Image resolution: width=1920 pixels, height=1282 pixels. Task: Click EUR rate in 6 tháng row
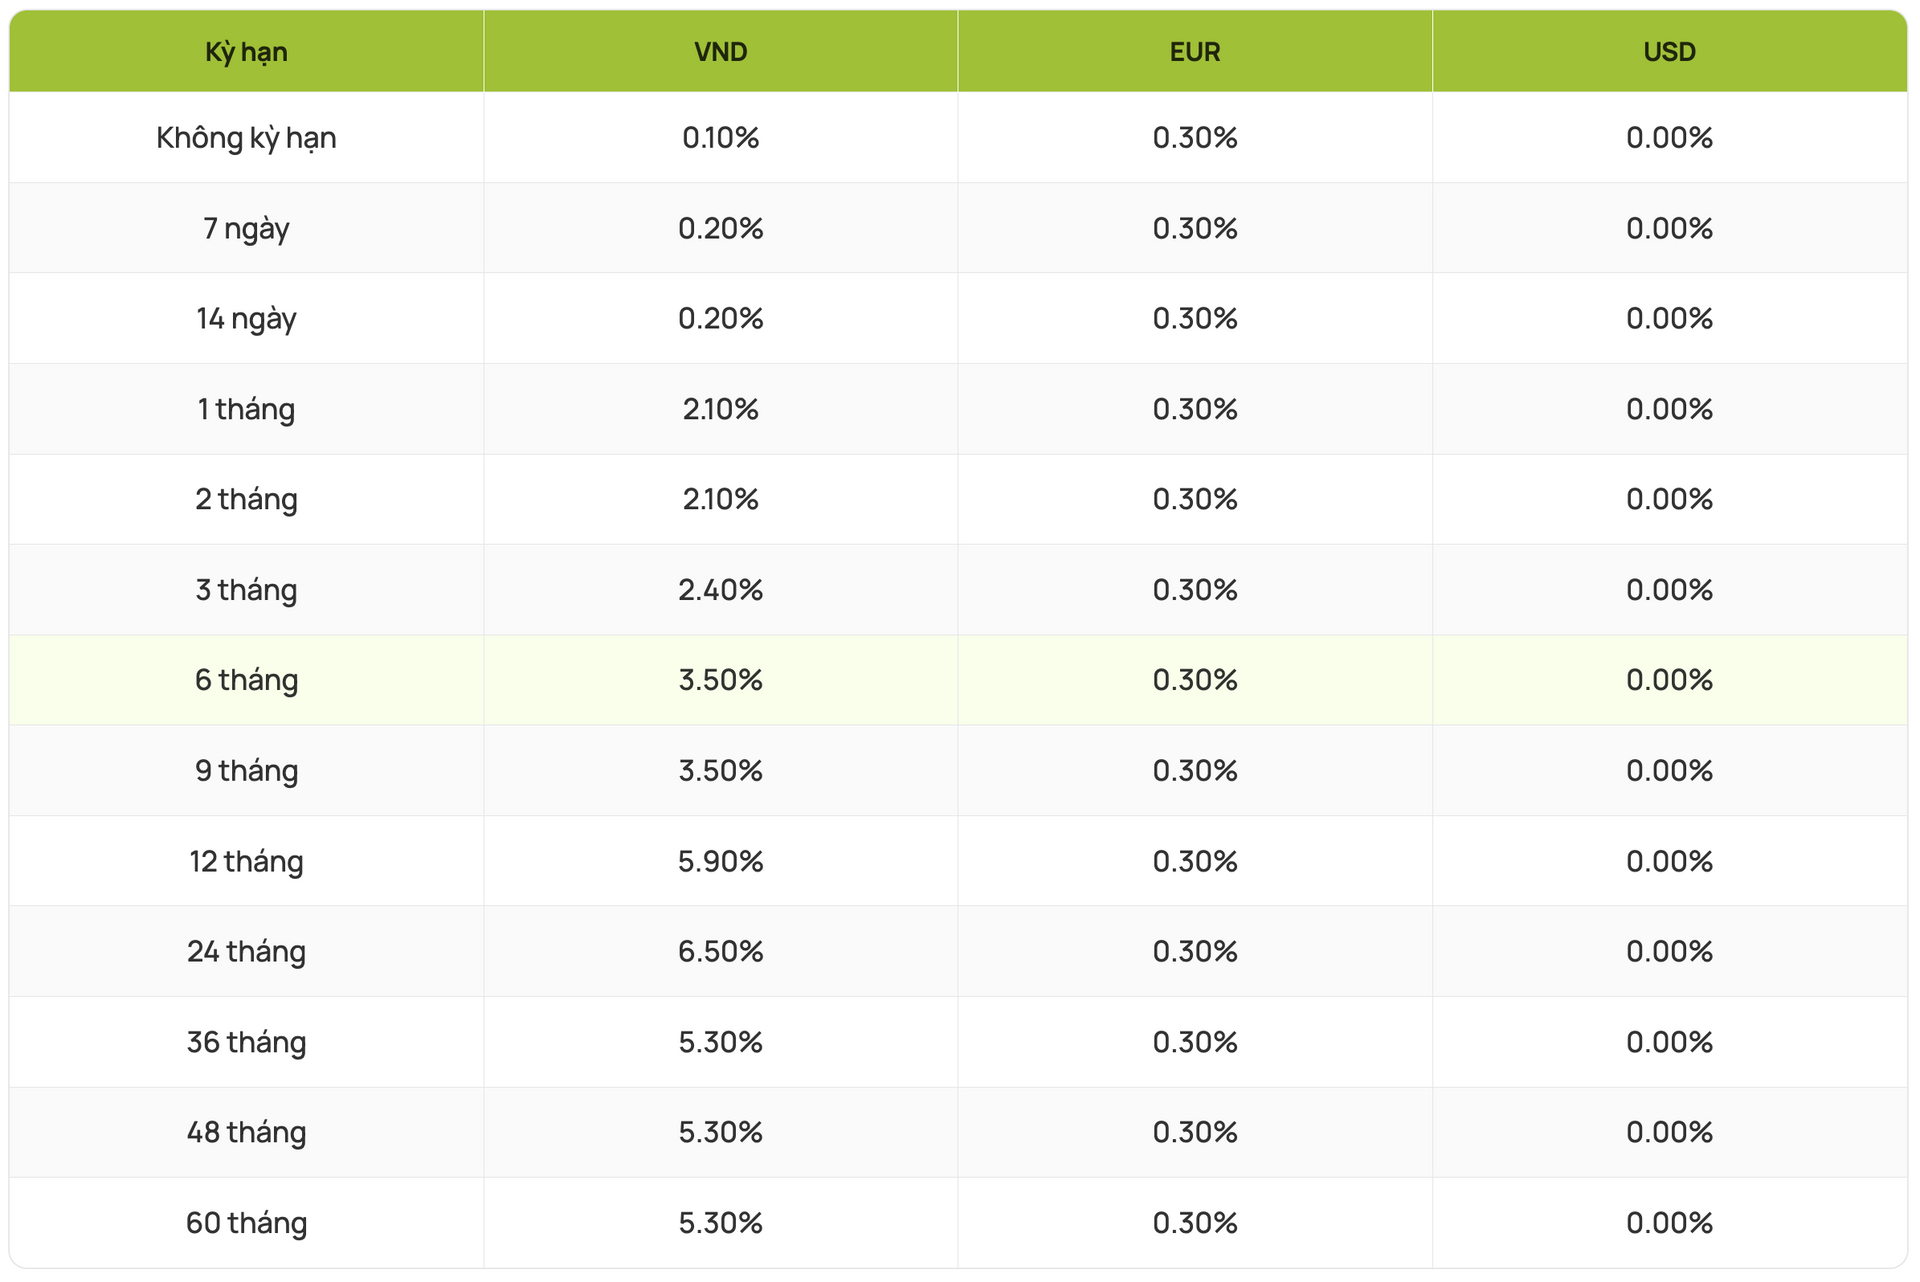point(1194,680)
